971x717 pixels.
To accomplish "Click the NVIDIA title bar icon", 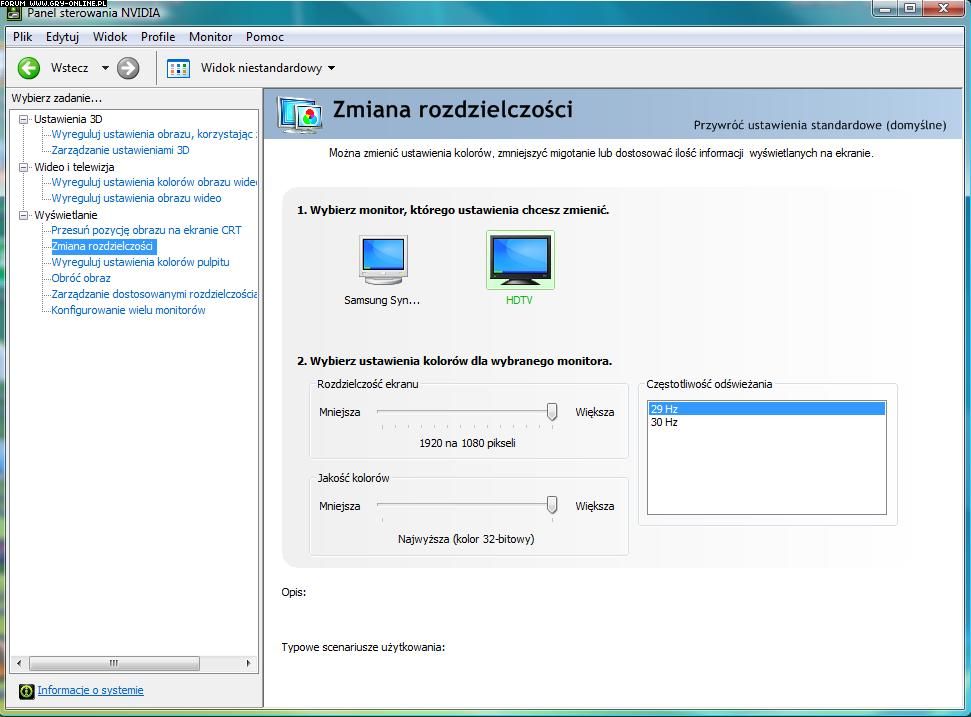I will point(14,12).
